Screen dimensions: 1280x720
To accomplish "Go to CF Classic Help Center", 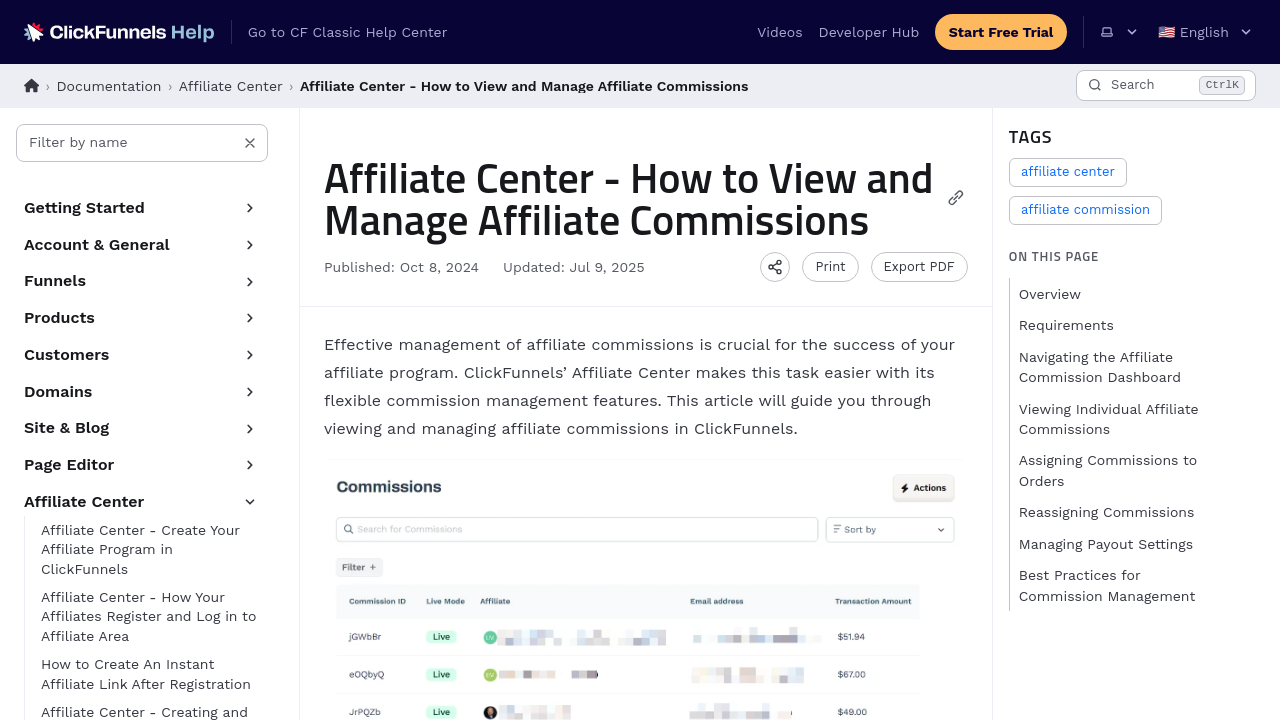I will click(x=347, y=32).
